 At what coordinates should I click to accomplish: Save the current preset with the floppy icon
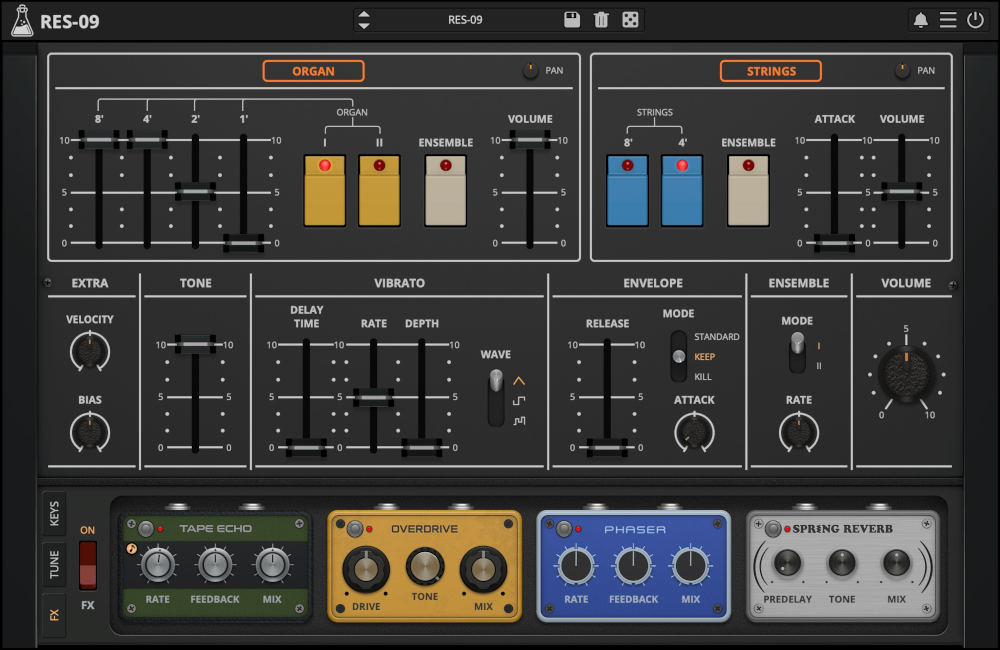[572, 18]
